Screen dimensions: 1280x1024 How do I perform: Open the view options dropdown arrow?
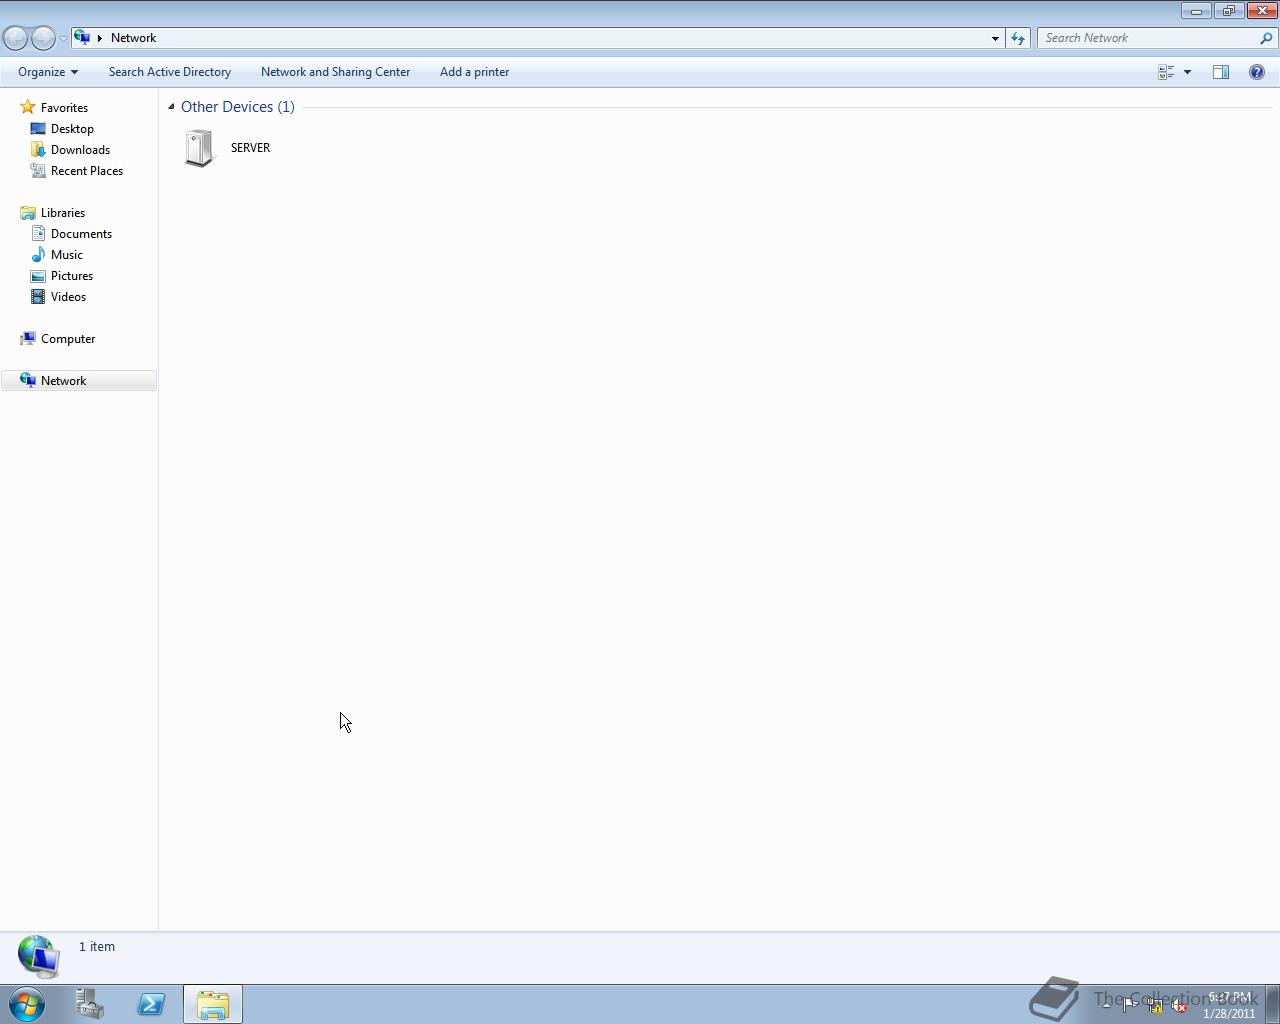pos(1187,72)
